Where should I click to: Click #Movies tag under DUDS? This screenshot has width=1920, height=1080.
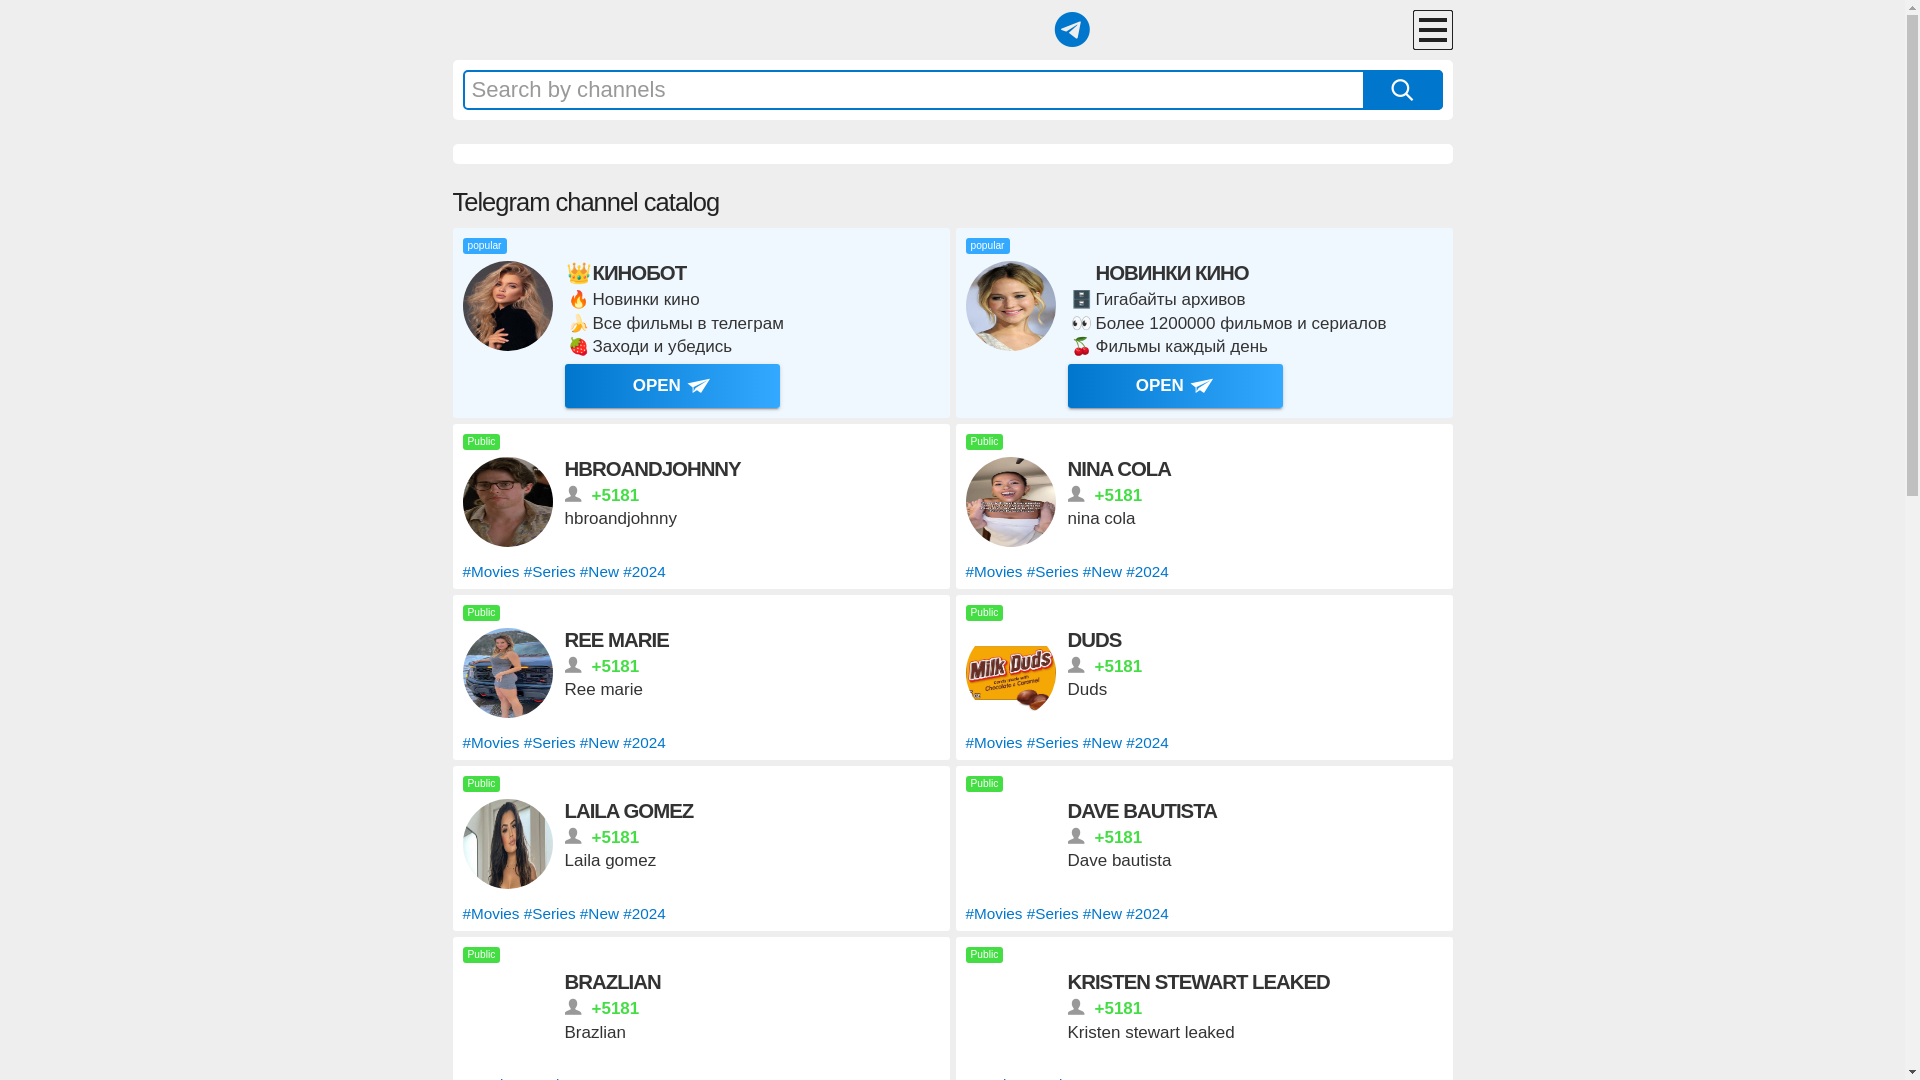994,743
